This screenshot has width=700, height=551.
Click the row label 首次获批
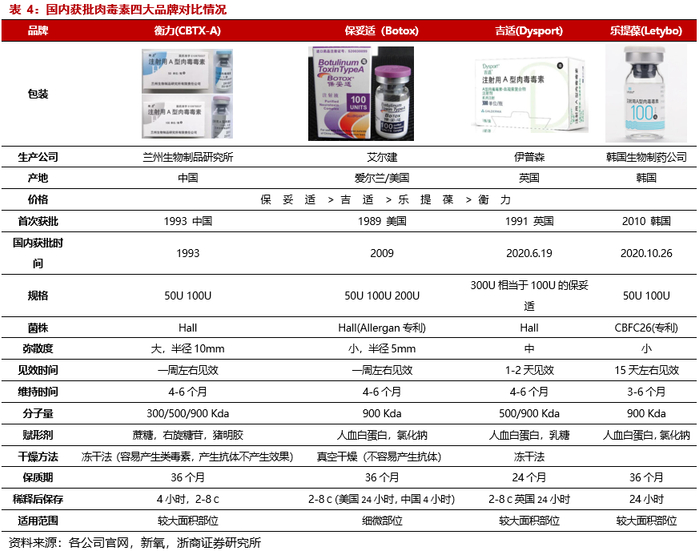[38, 221]
